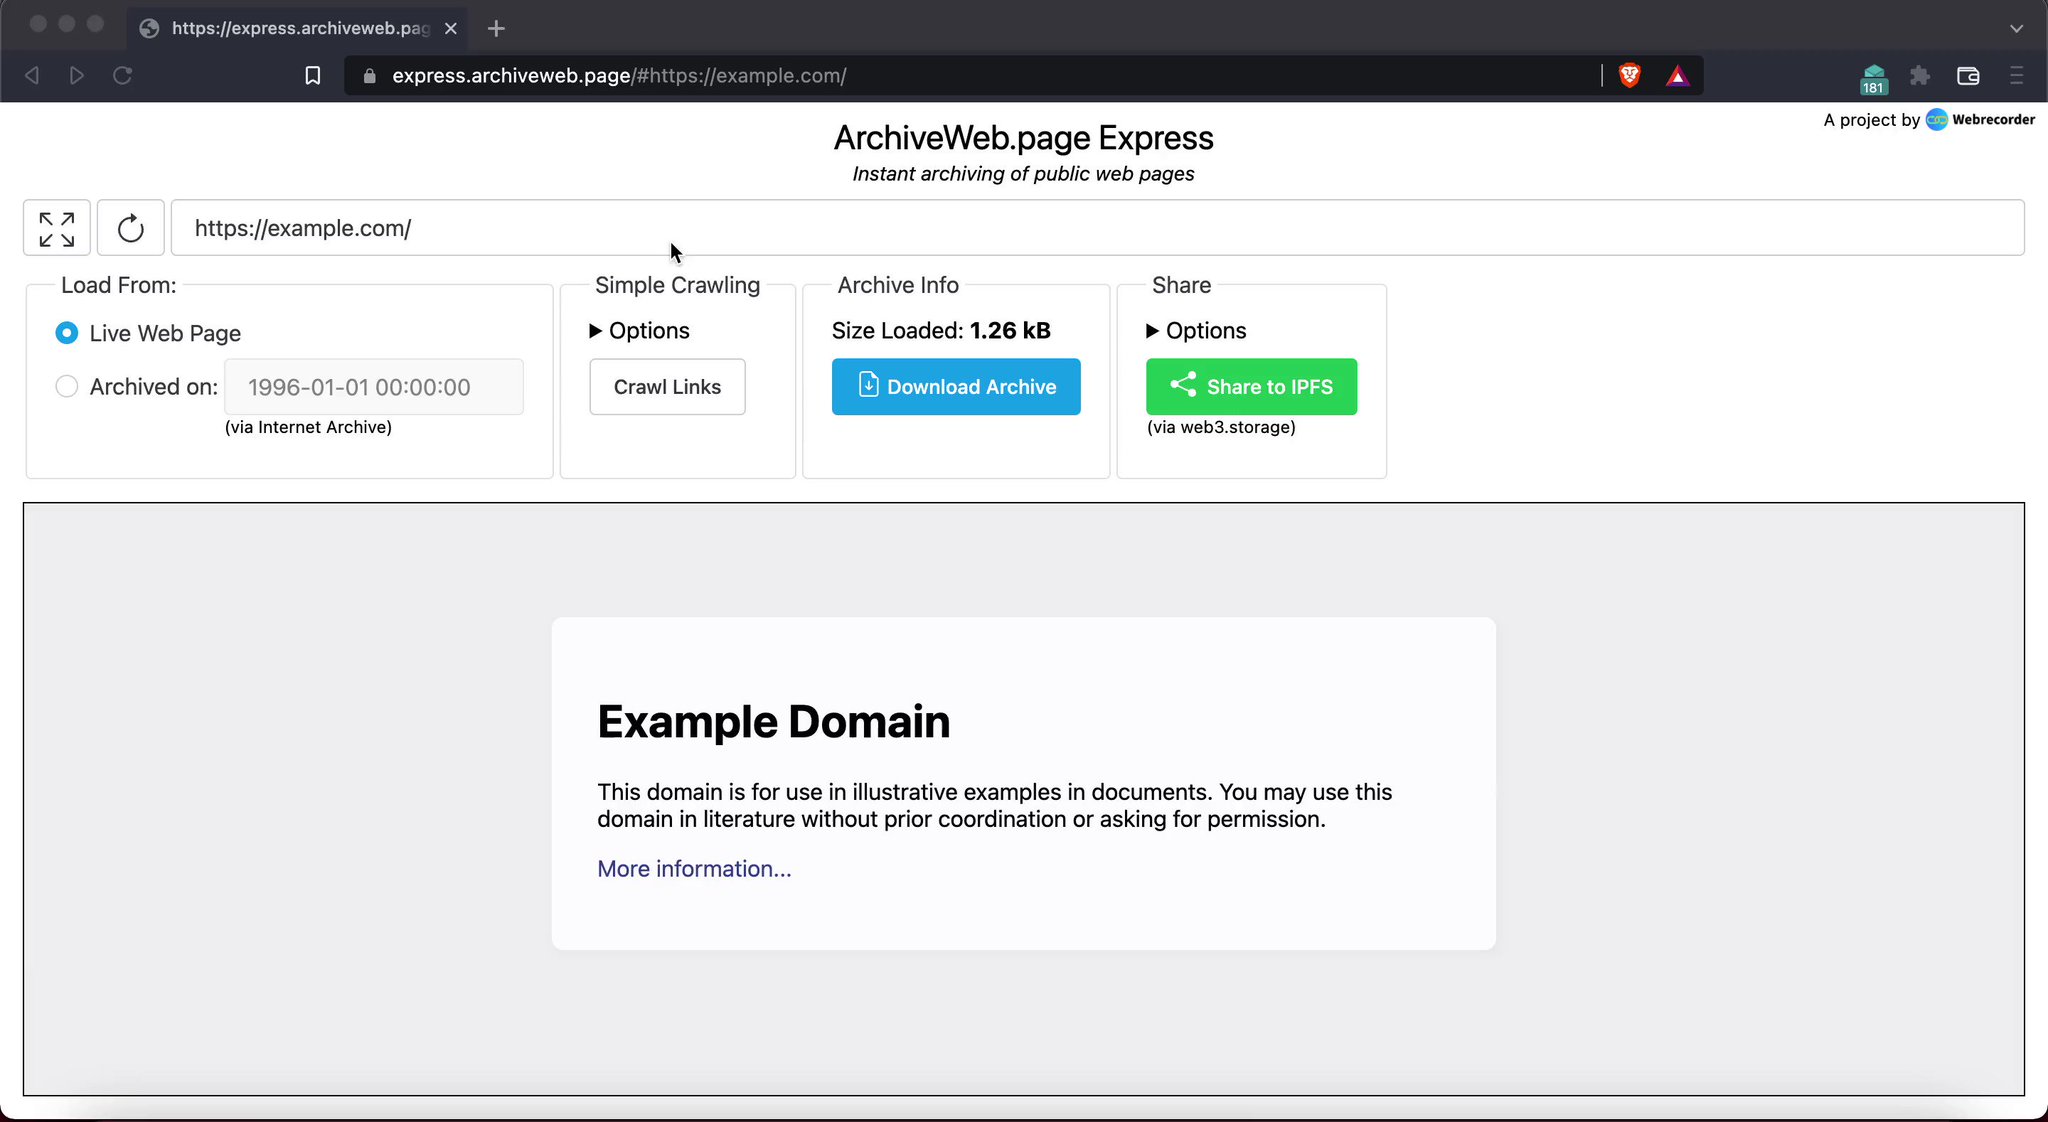Click the Crawl Links button

click(x=666, y=386)
